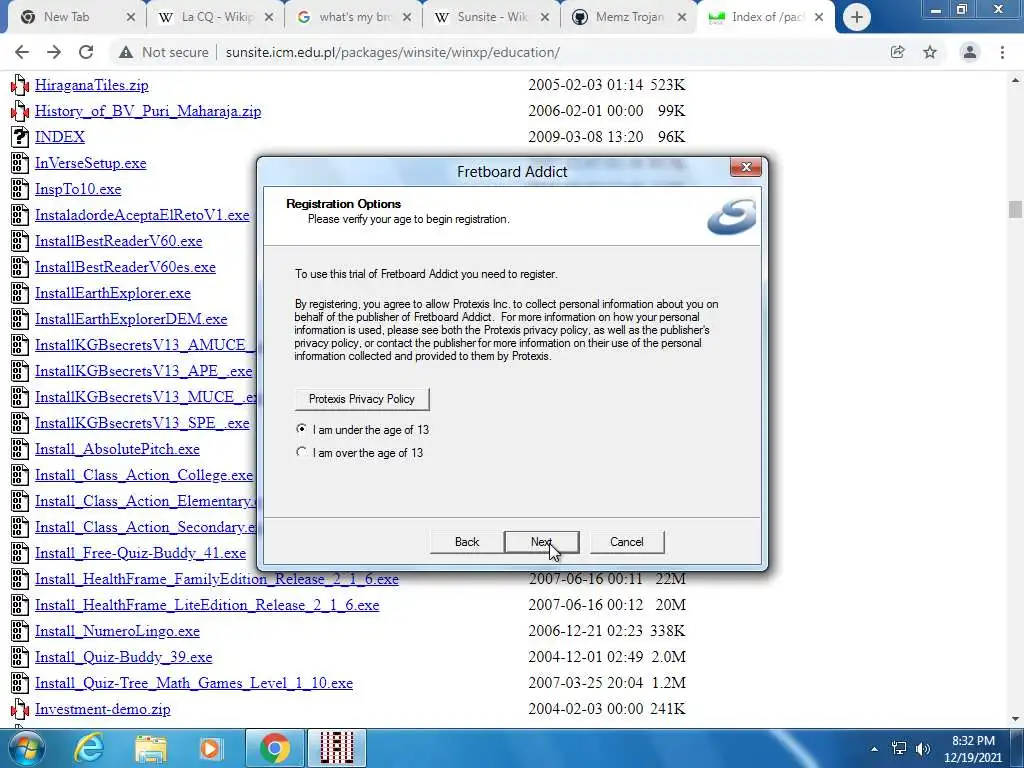
Task: Download InstallEarthExplorer.exe
Action: coord(112,293)
